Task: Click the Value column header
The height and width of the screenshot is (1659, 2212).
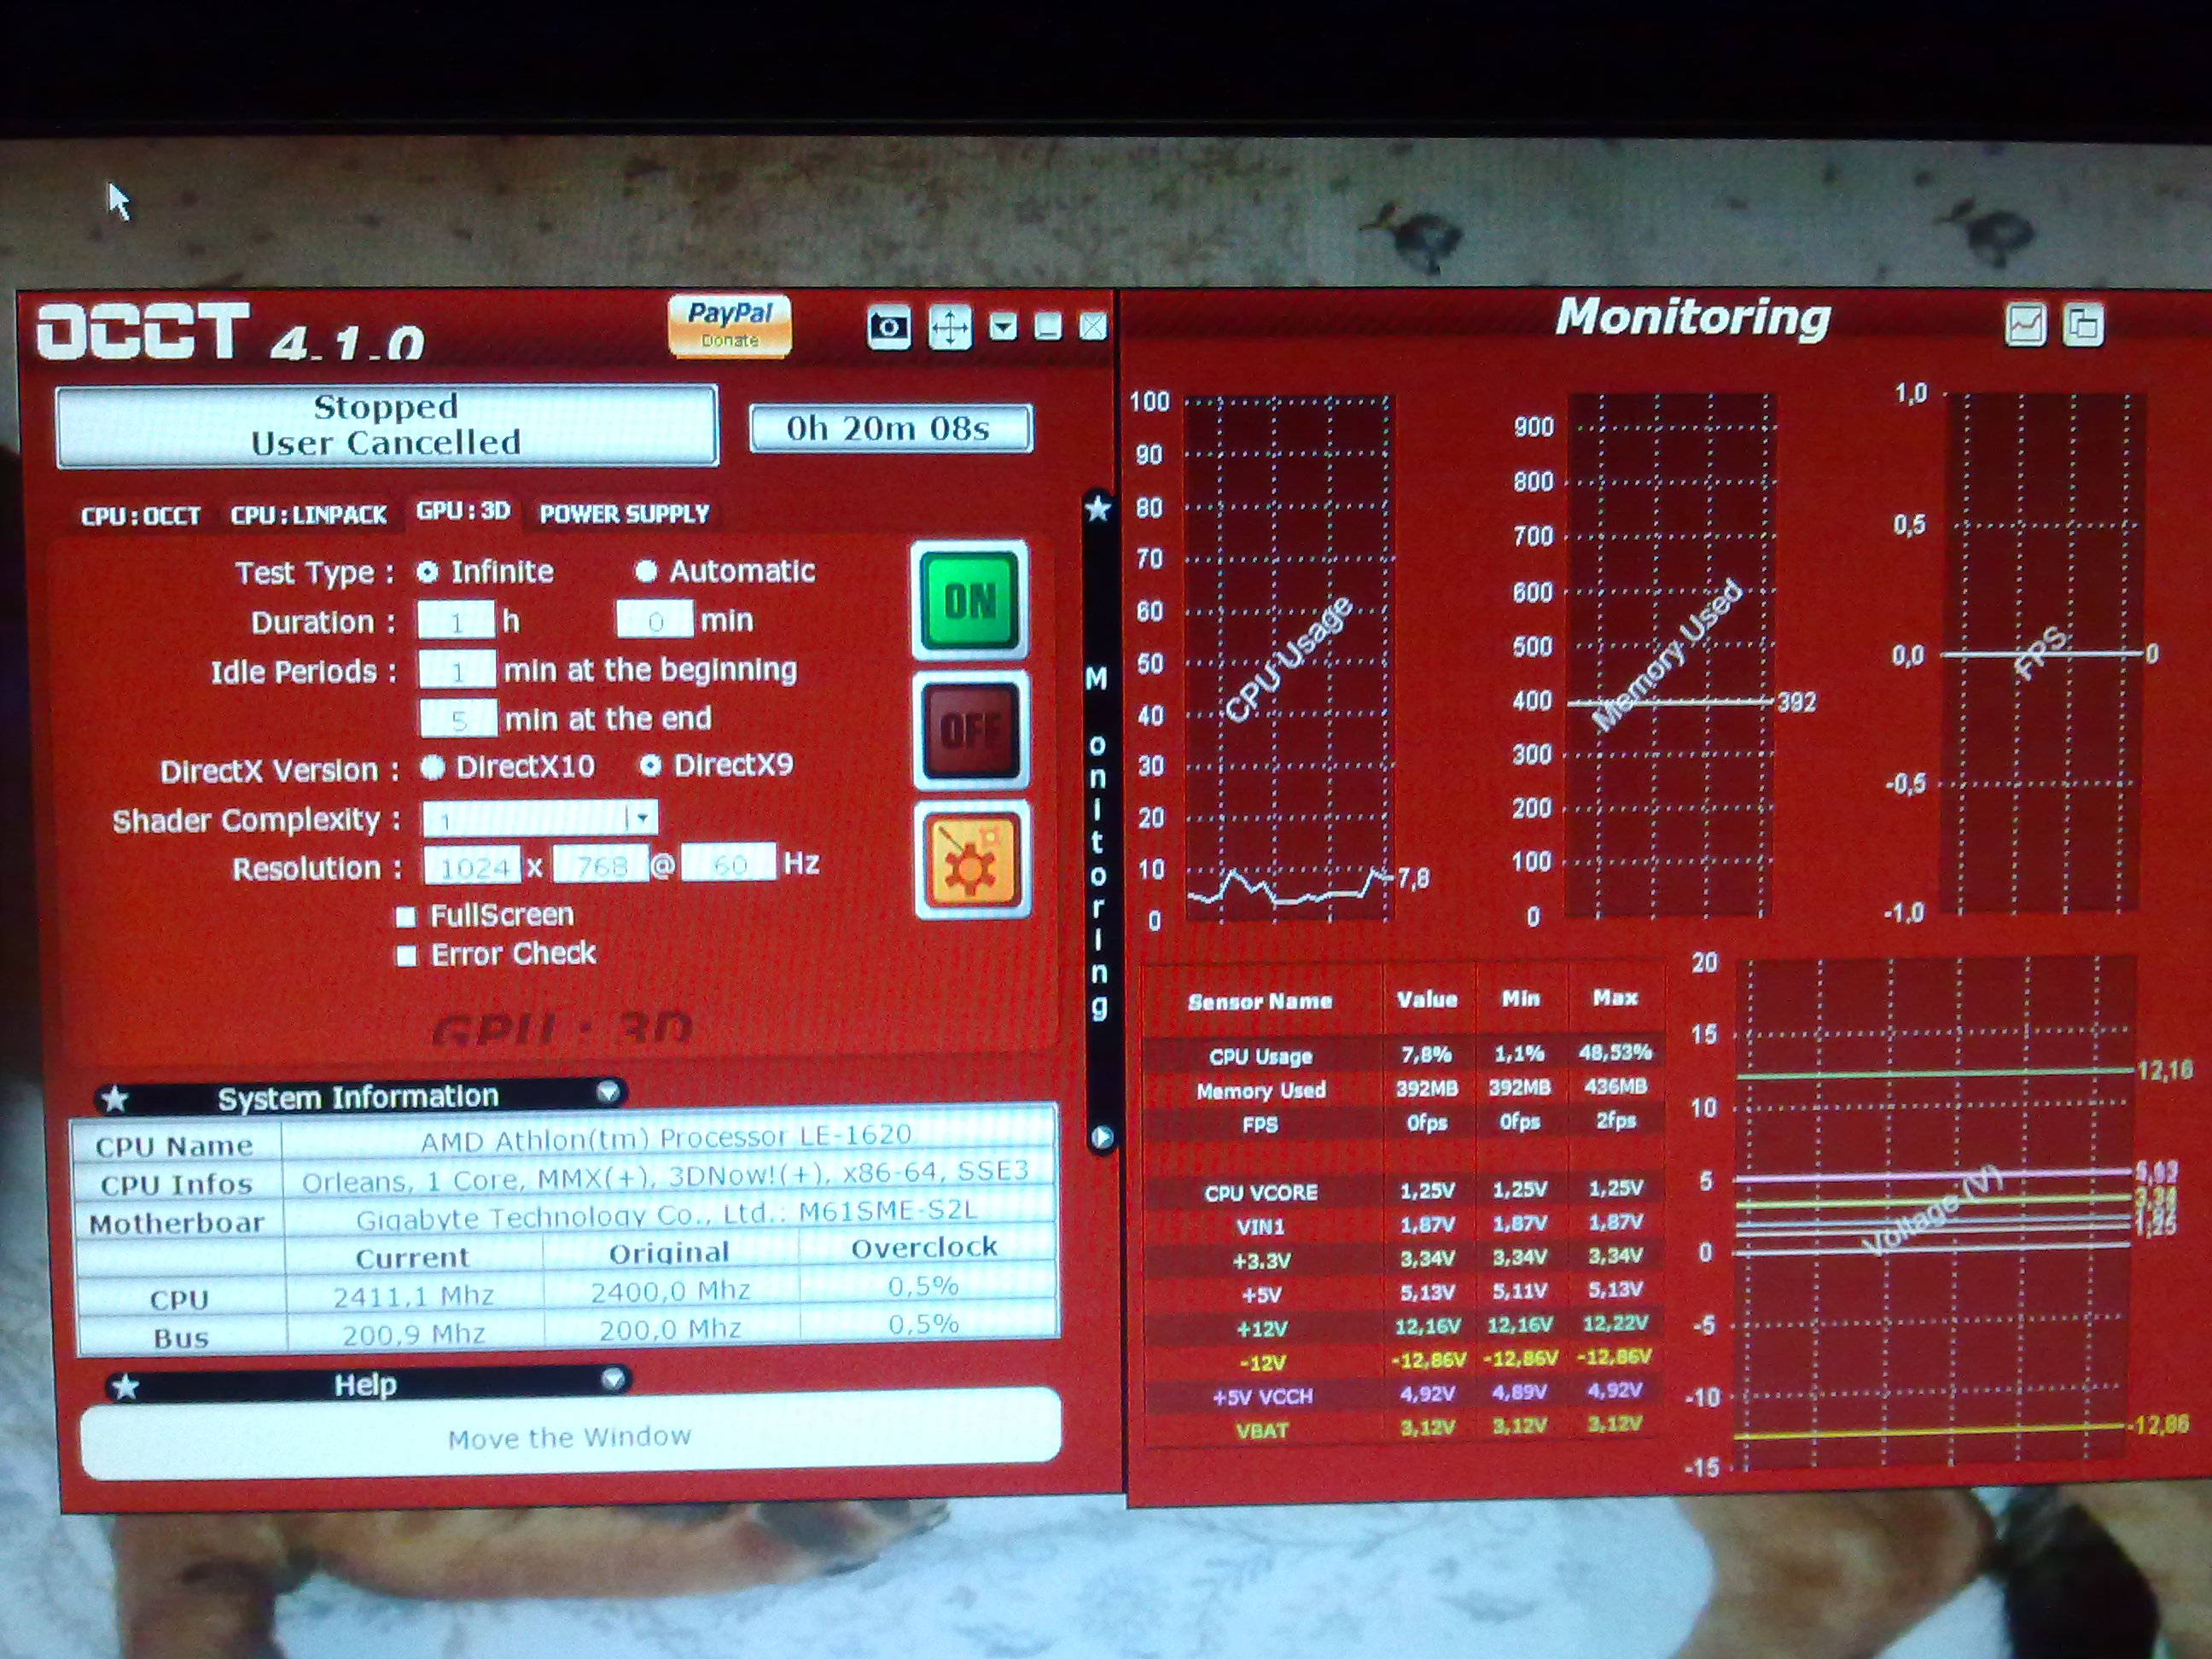Action: (x=1427, y=999)
